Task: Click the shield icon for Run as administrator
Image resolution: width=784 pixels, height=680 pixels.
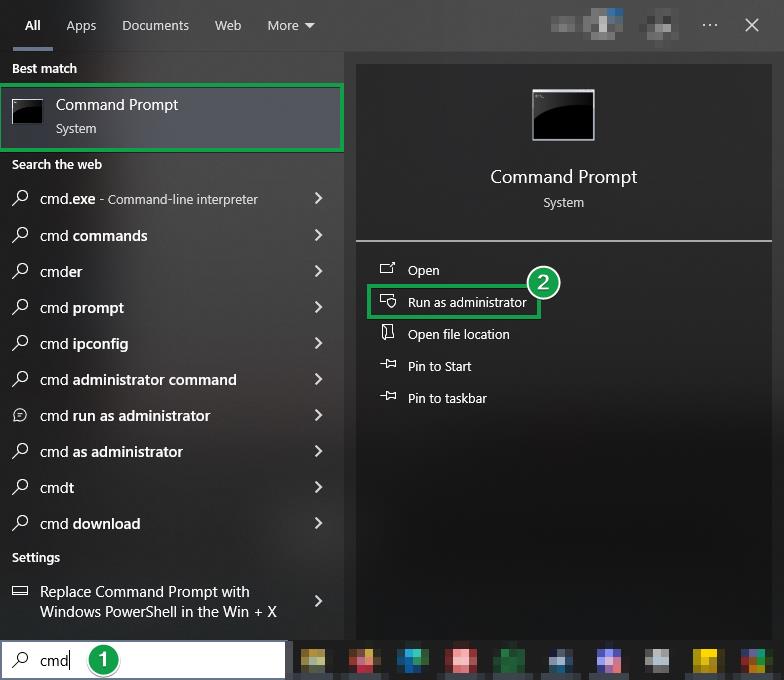Action: pos(388,302)
